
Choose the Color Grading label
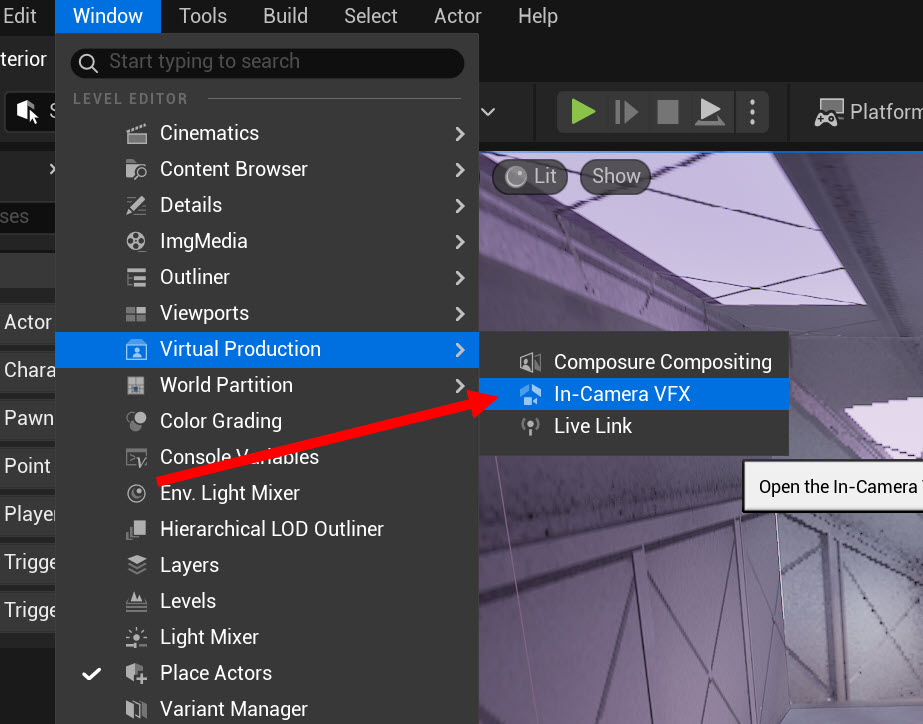221,421
